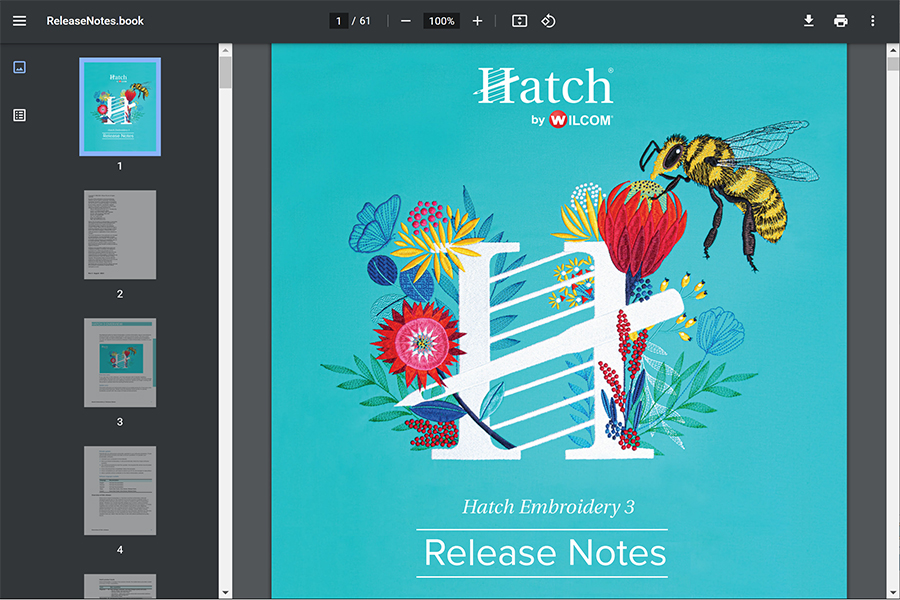Click the zoom out minus icon
This screenshot has height=600, width=900.
coord(405,21)
